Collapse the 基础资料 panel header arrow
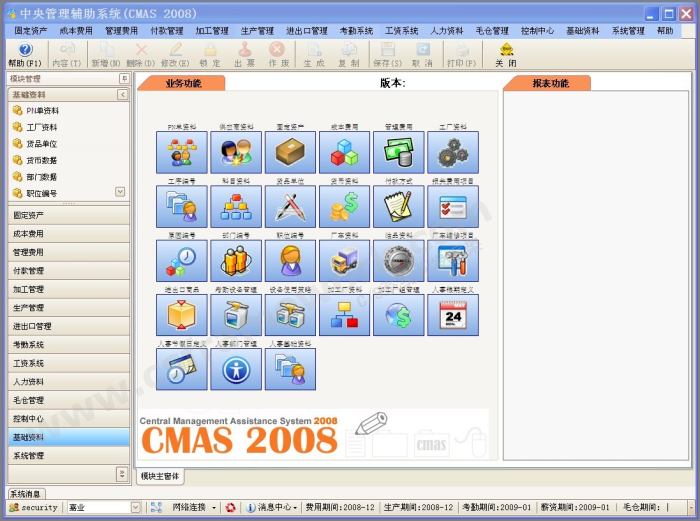700x521 pixels. [122, 95]
